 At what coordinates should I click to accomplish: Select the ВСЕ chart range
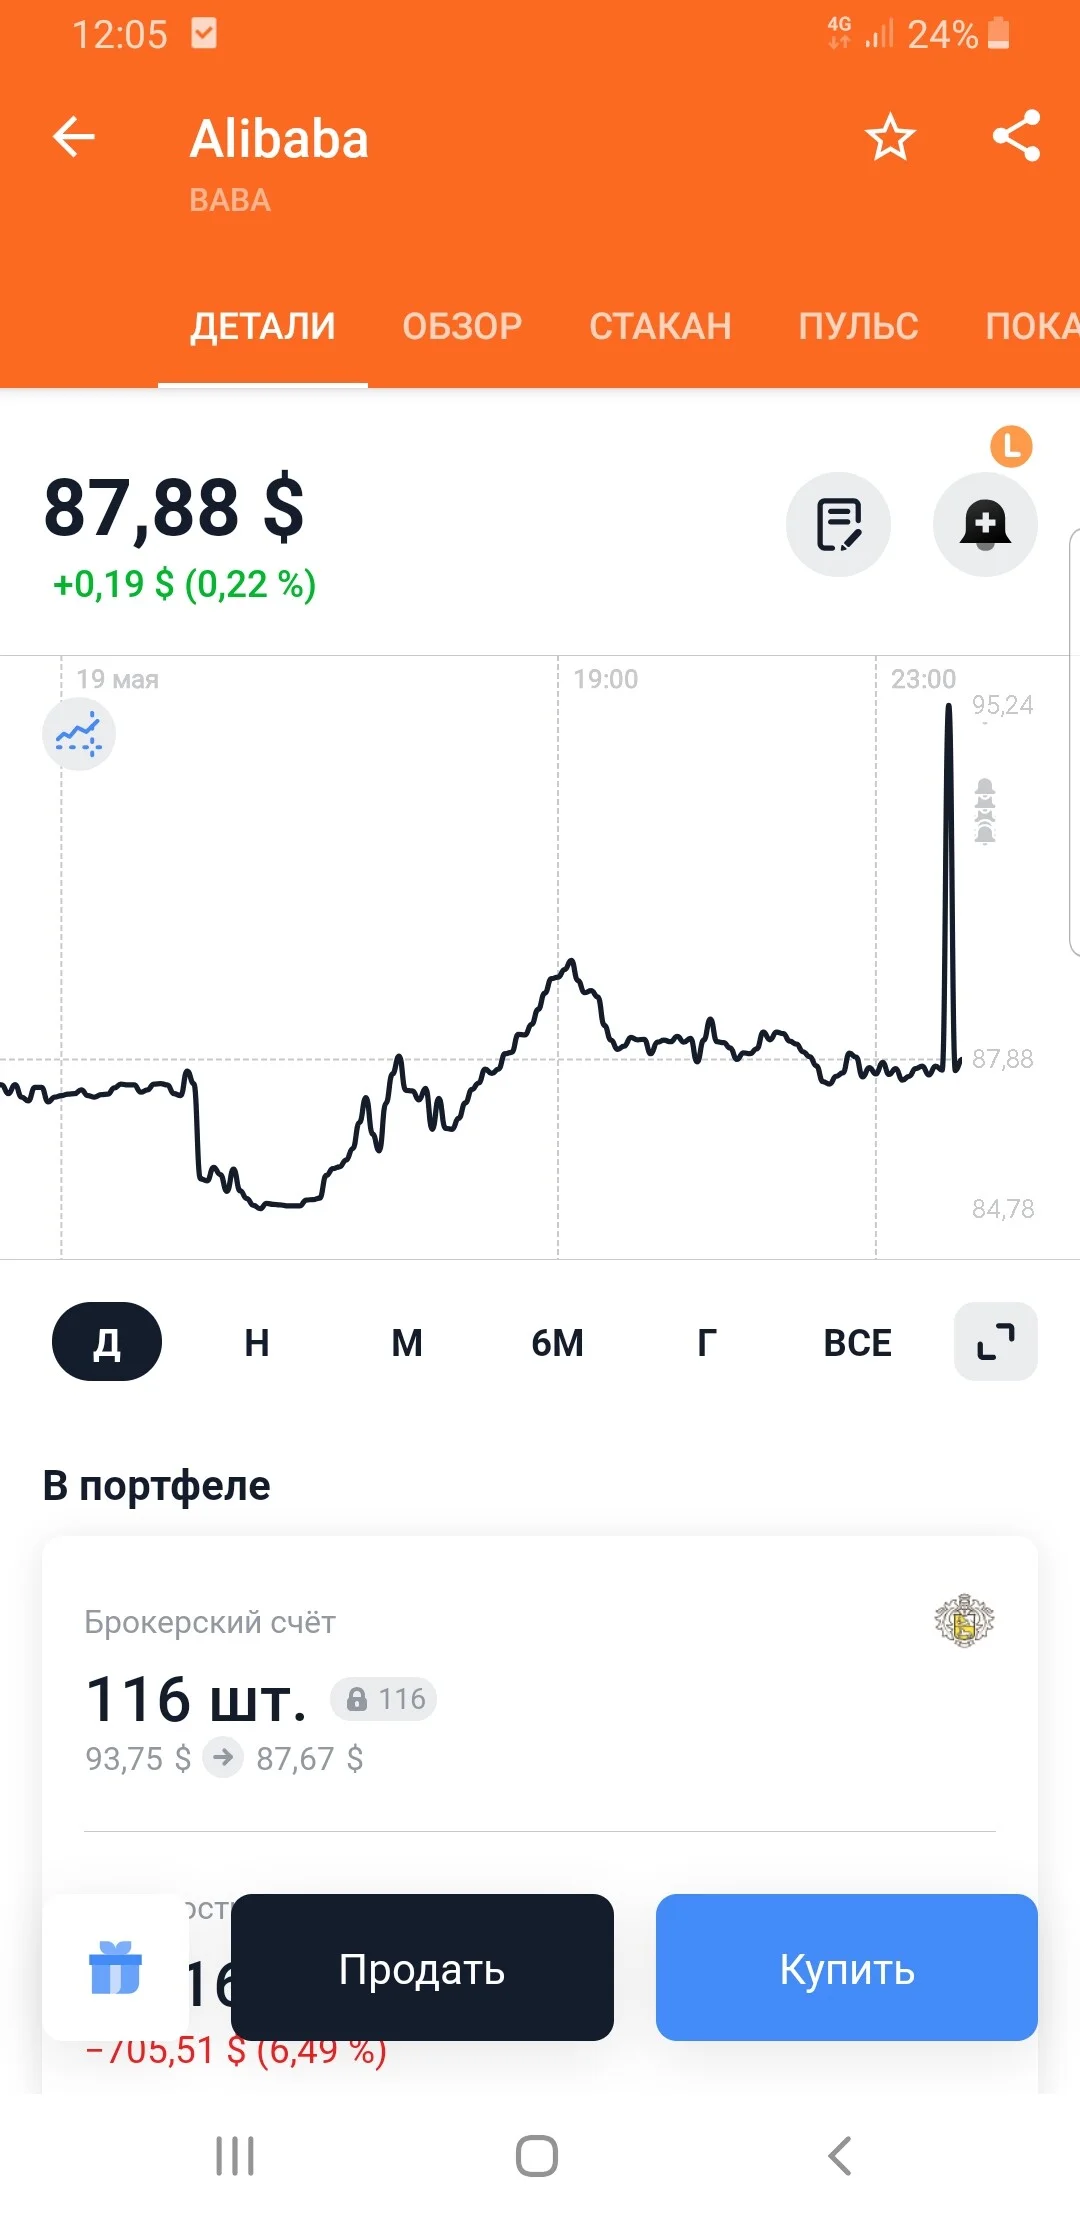click(857, 1342)
